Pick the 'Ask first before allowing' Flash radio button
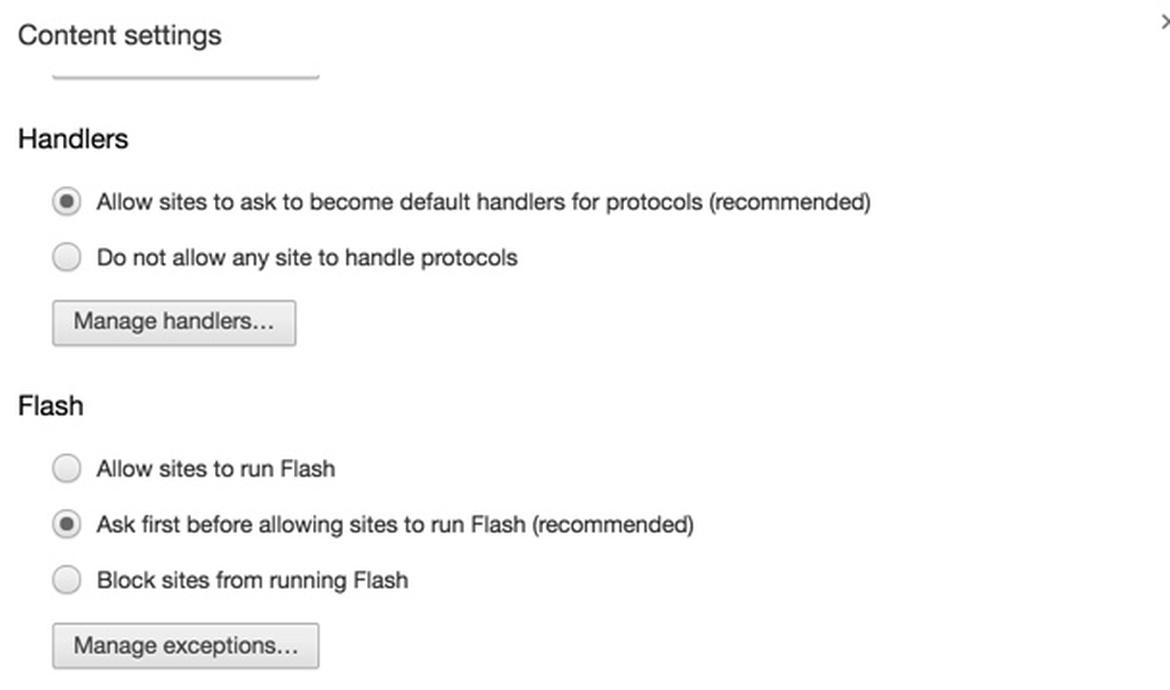Viewport: 1170px width, 690px height. tap(67, 524)
